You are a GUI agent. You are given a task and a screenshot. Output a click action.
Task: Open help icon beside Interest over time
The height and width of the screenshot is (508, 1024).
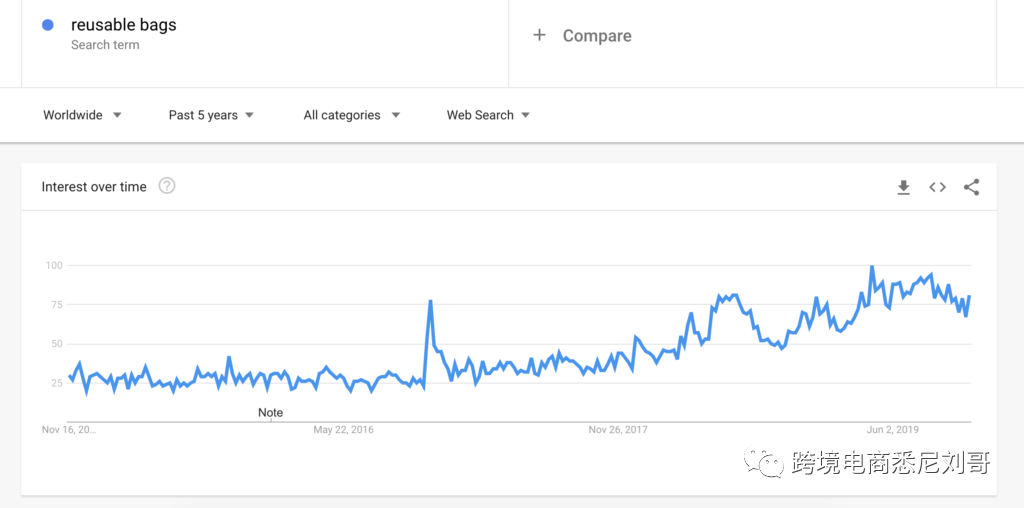167,186
